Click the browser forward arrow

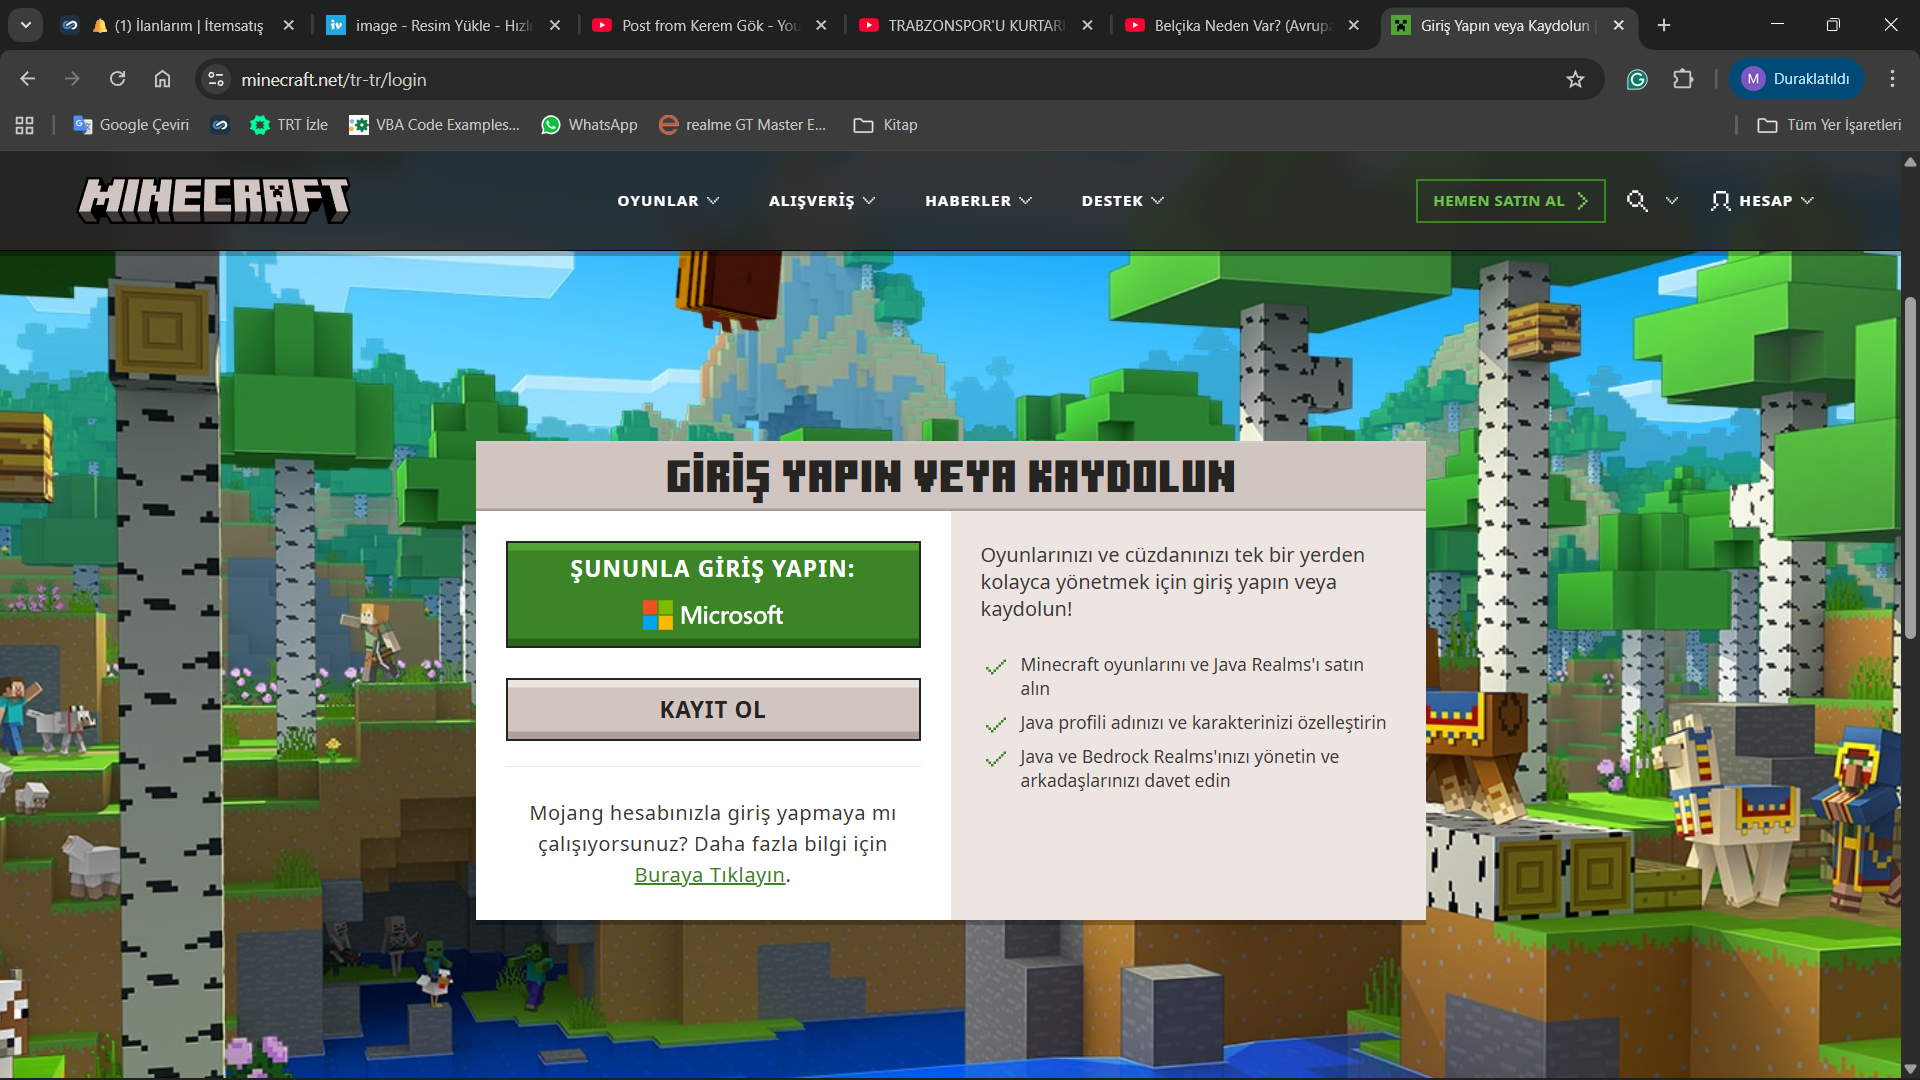72,79
